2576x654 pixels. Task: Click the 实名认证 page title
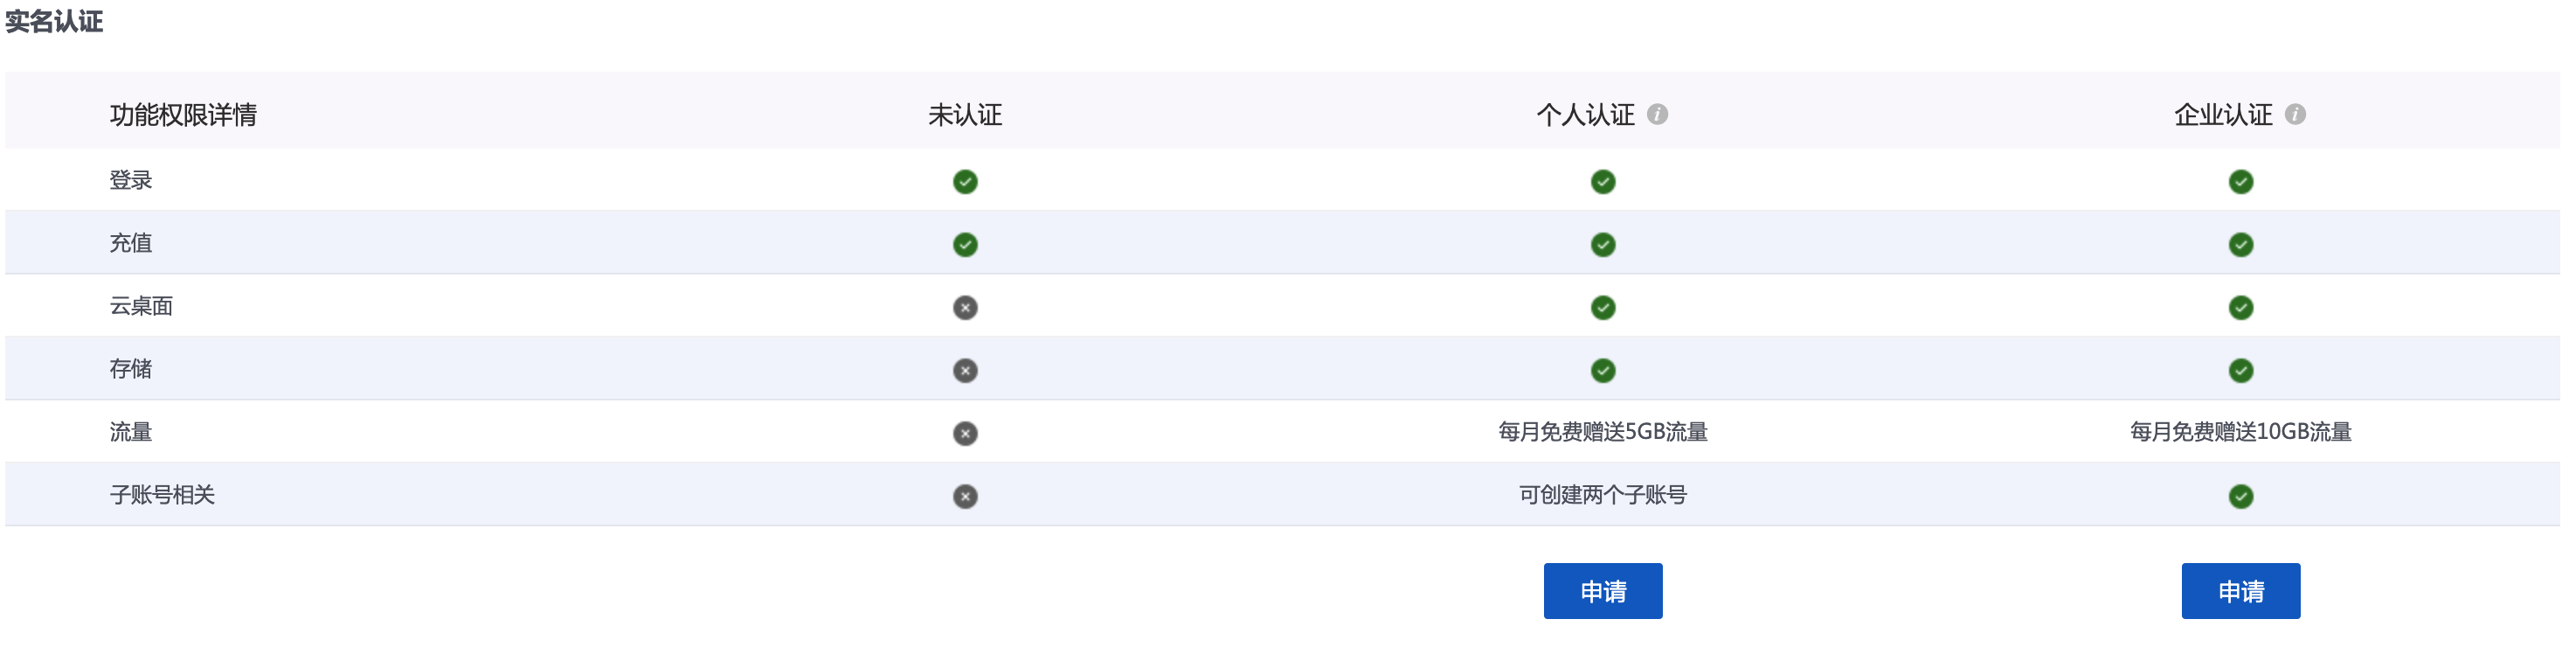coord(54,22)
